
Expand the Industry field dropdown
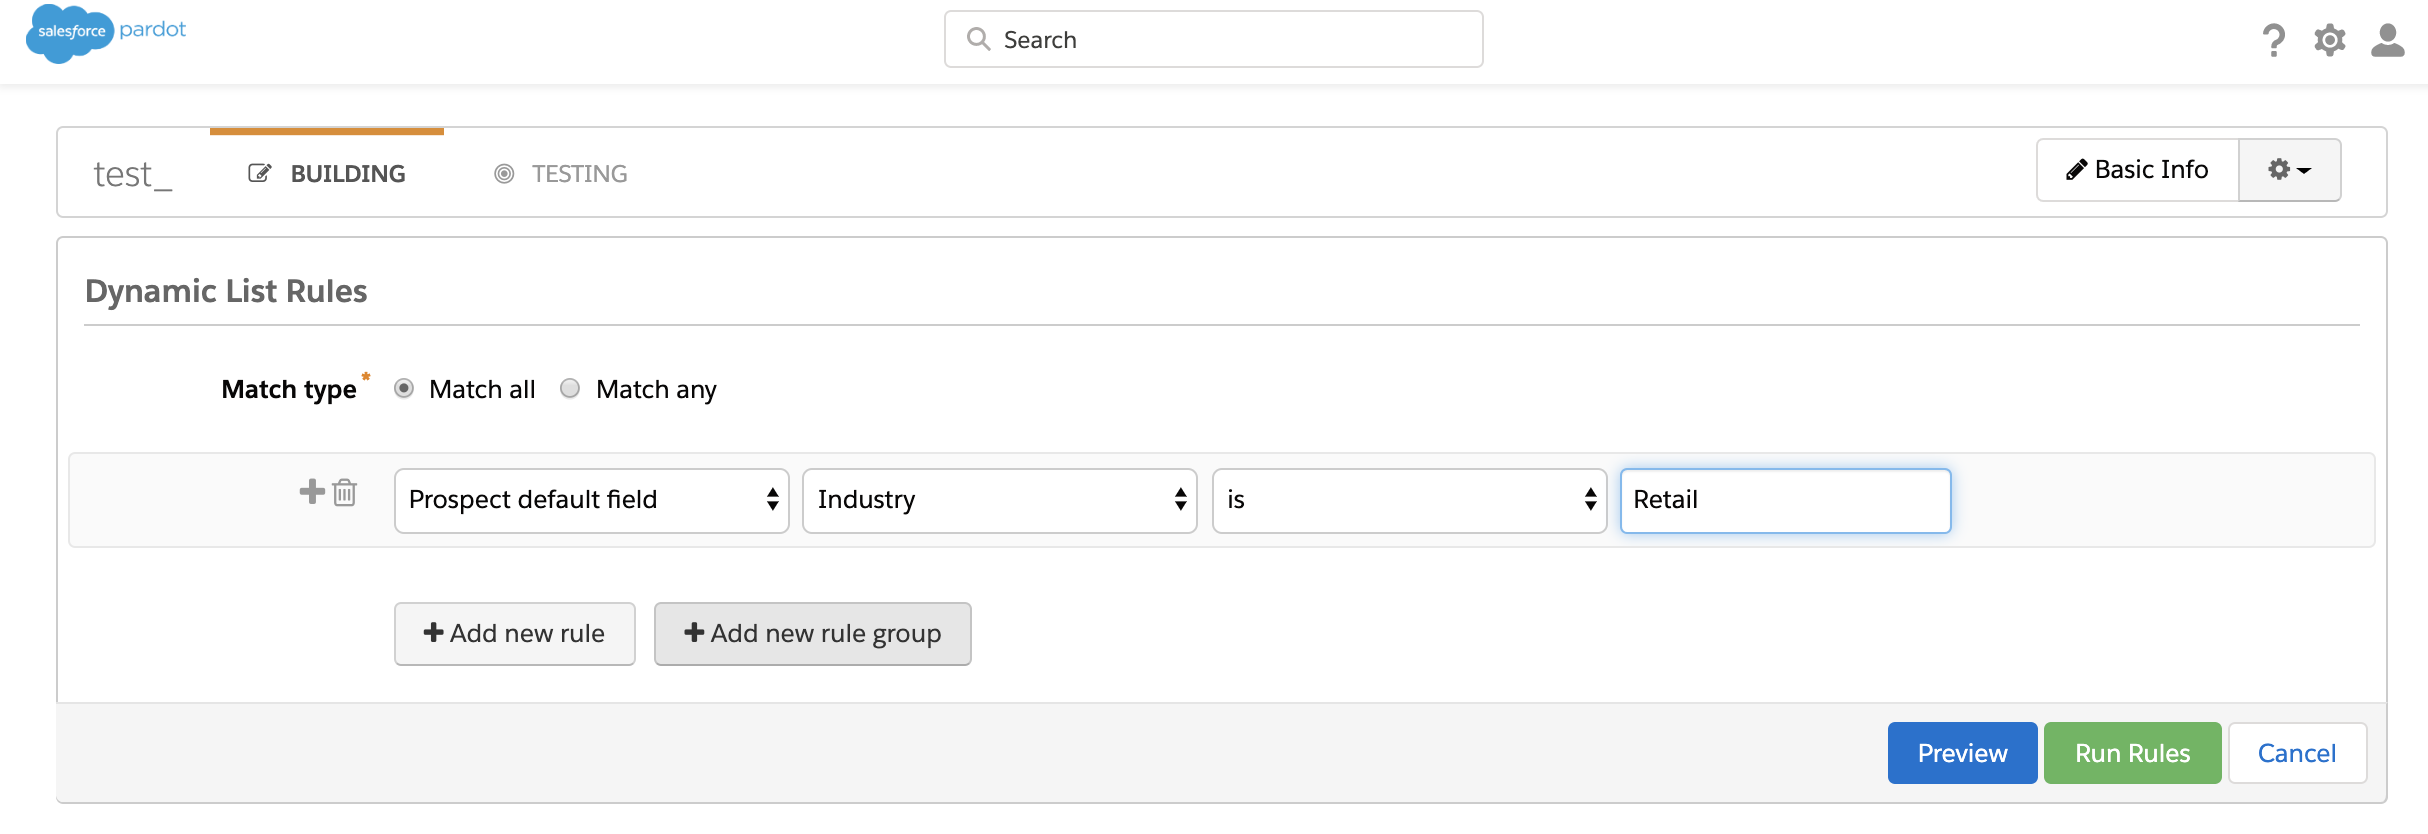coord(999,500)
